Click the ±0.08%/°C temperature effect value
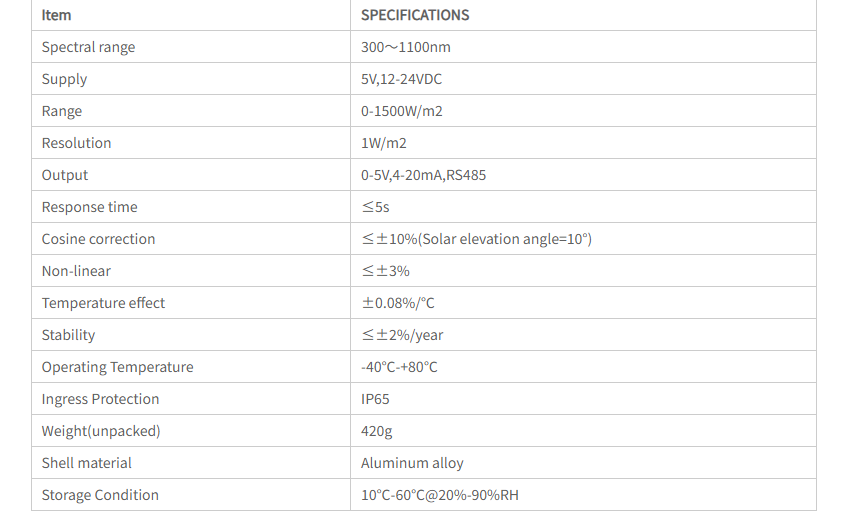The width and height of the screenshot is (858, 511). (x=398, y=303)
